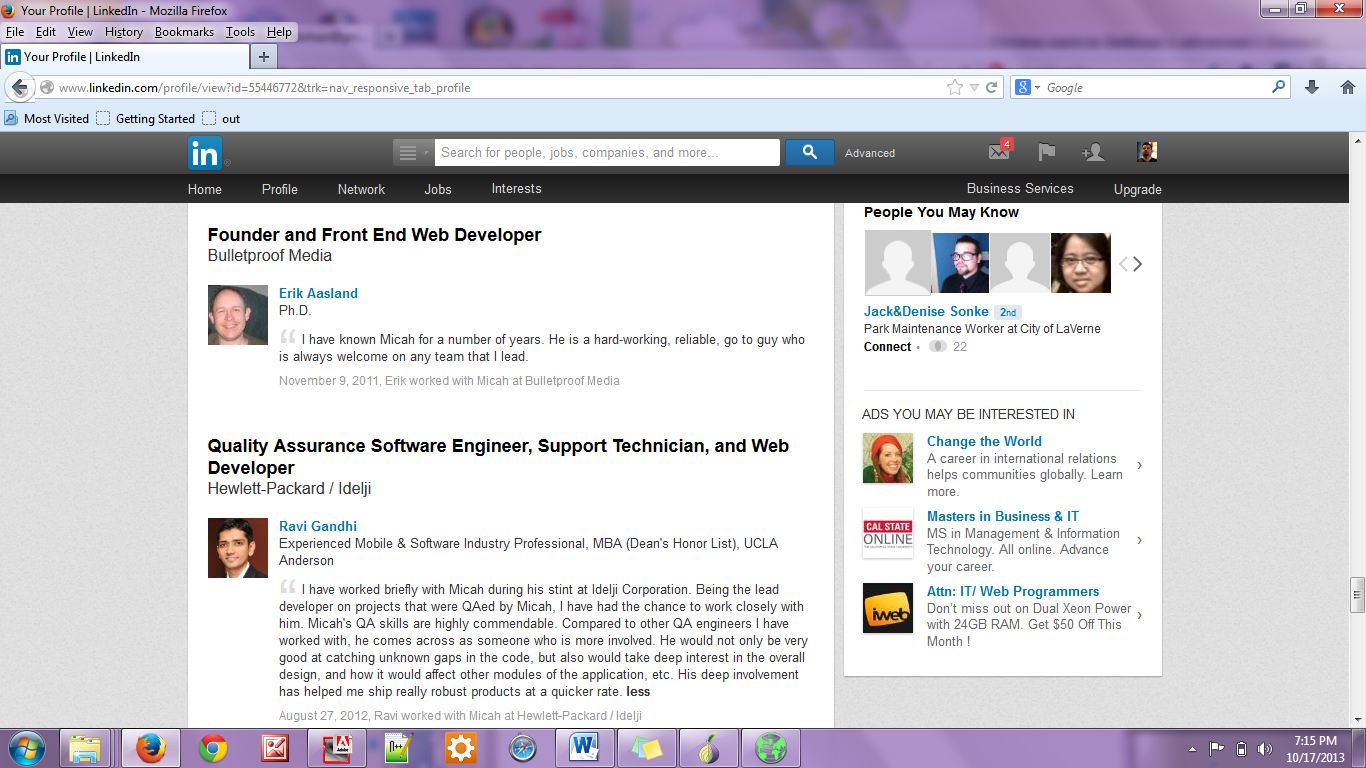Viewport: 1366px width, 768px height.
Task: Click the Cal State Online ad image
Action: [888, 533]
